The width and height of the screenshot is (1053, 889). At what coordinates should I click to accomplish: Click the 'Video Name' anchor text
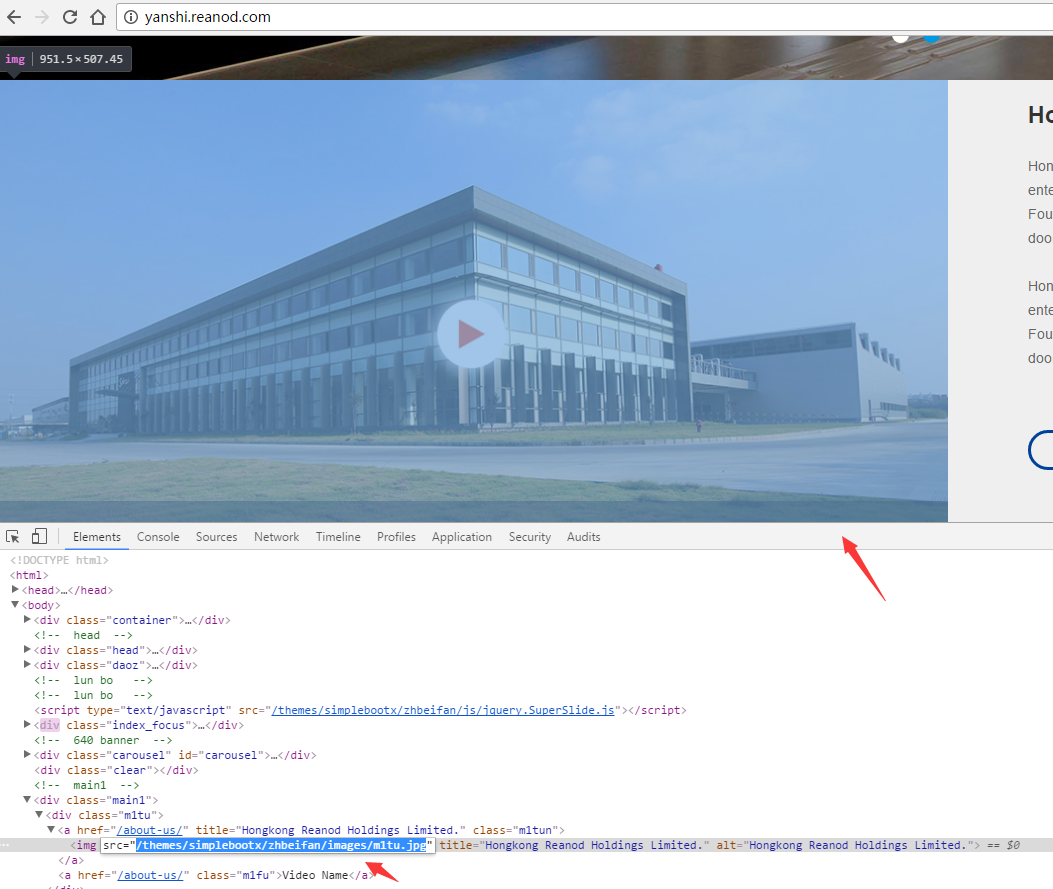315,876
